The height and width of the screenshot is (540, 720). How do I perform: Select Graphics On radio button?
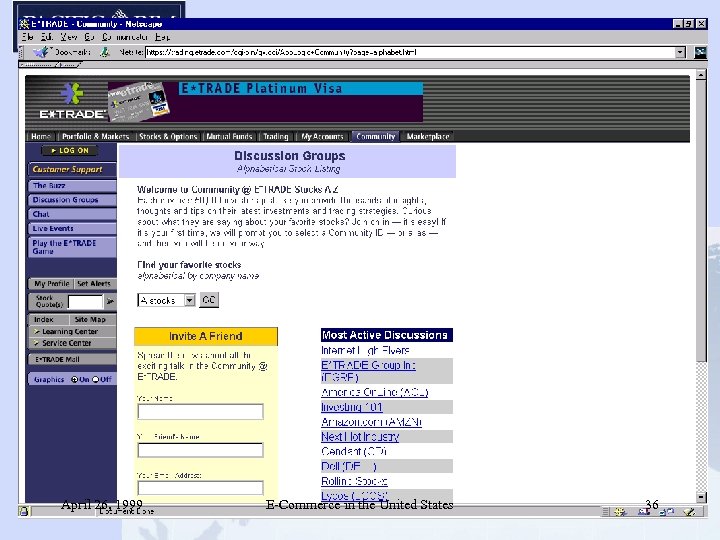click(x=74, y=379)
